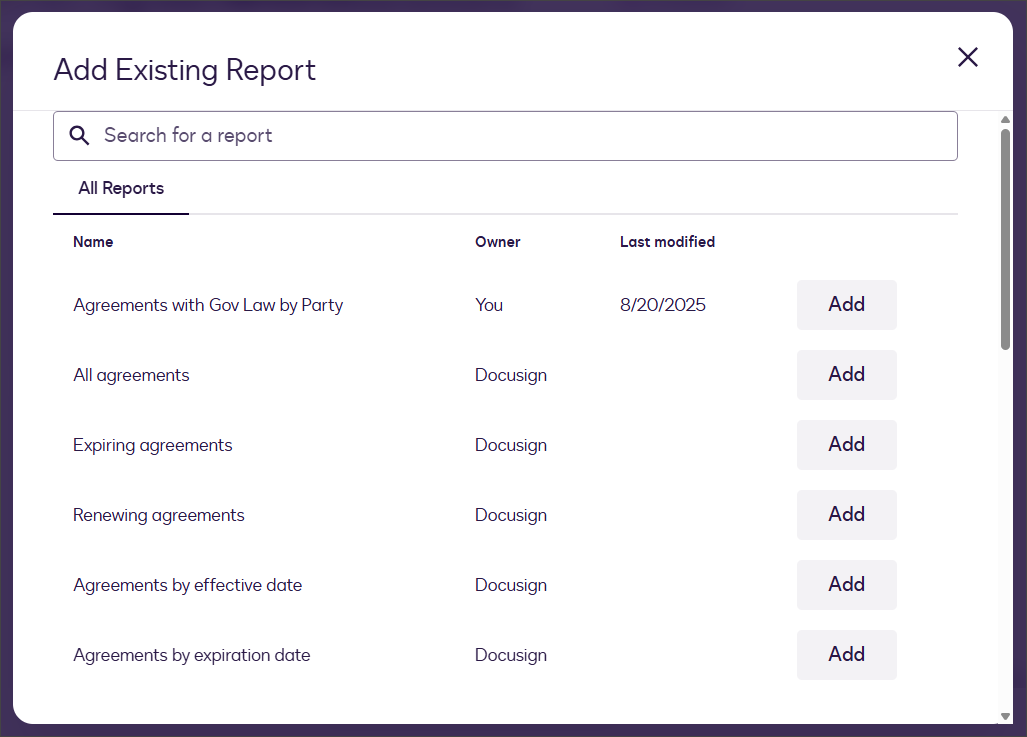Add the Agreements with Gov Law by Party report
1027x737 pixels.
[x=846, y=305]
